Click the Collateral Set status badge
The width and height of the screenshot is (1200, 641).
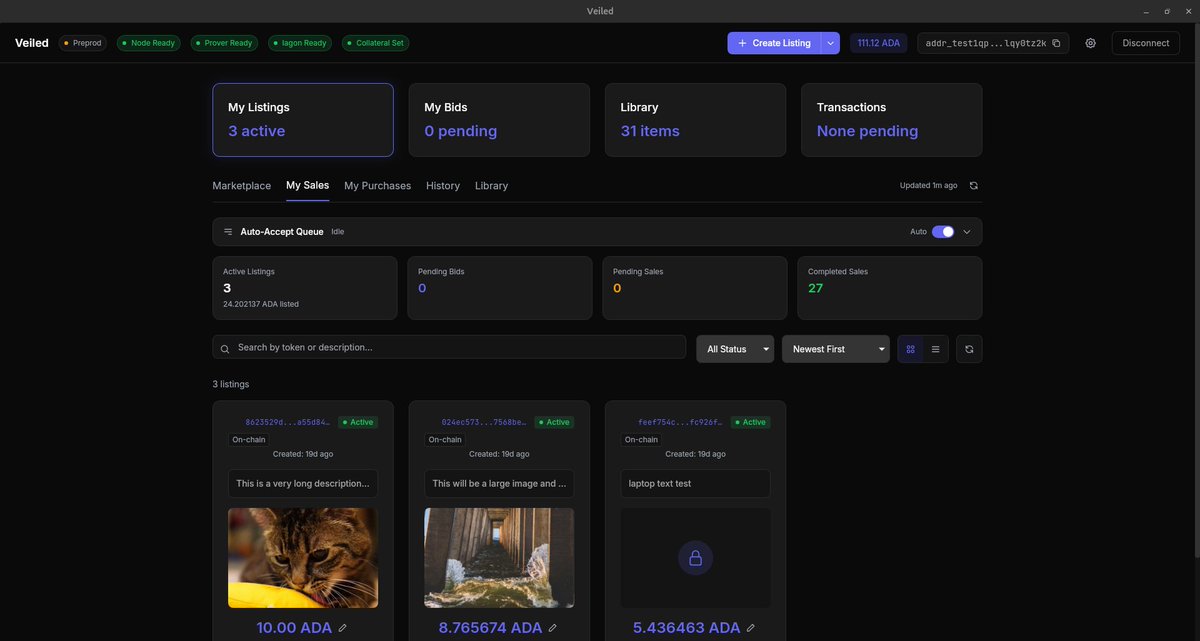click(375, 43)
